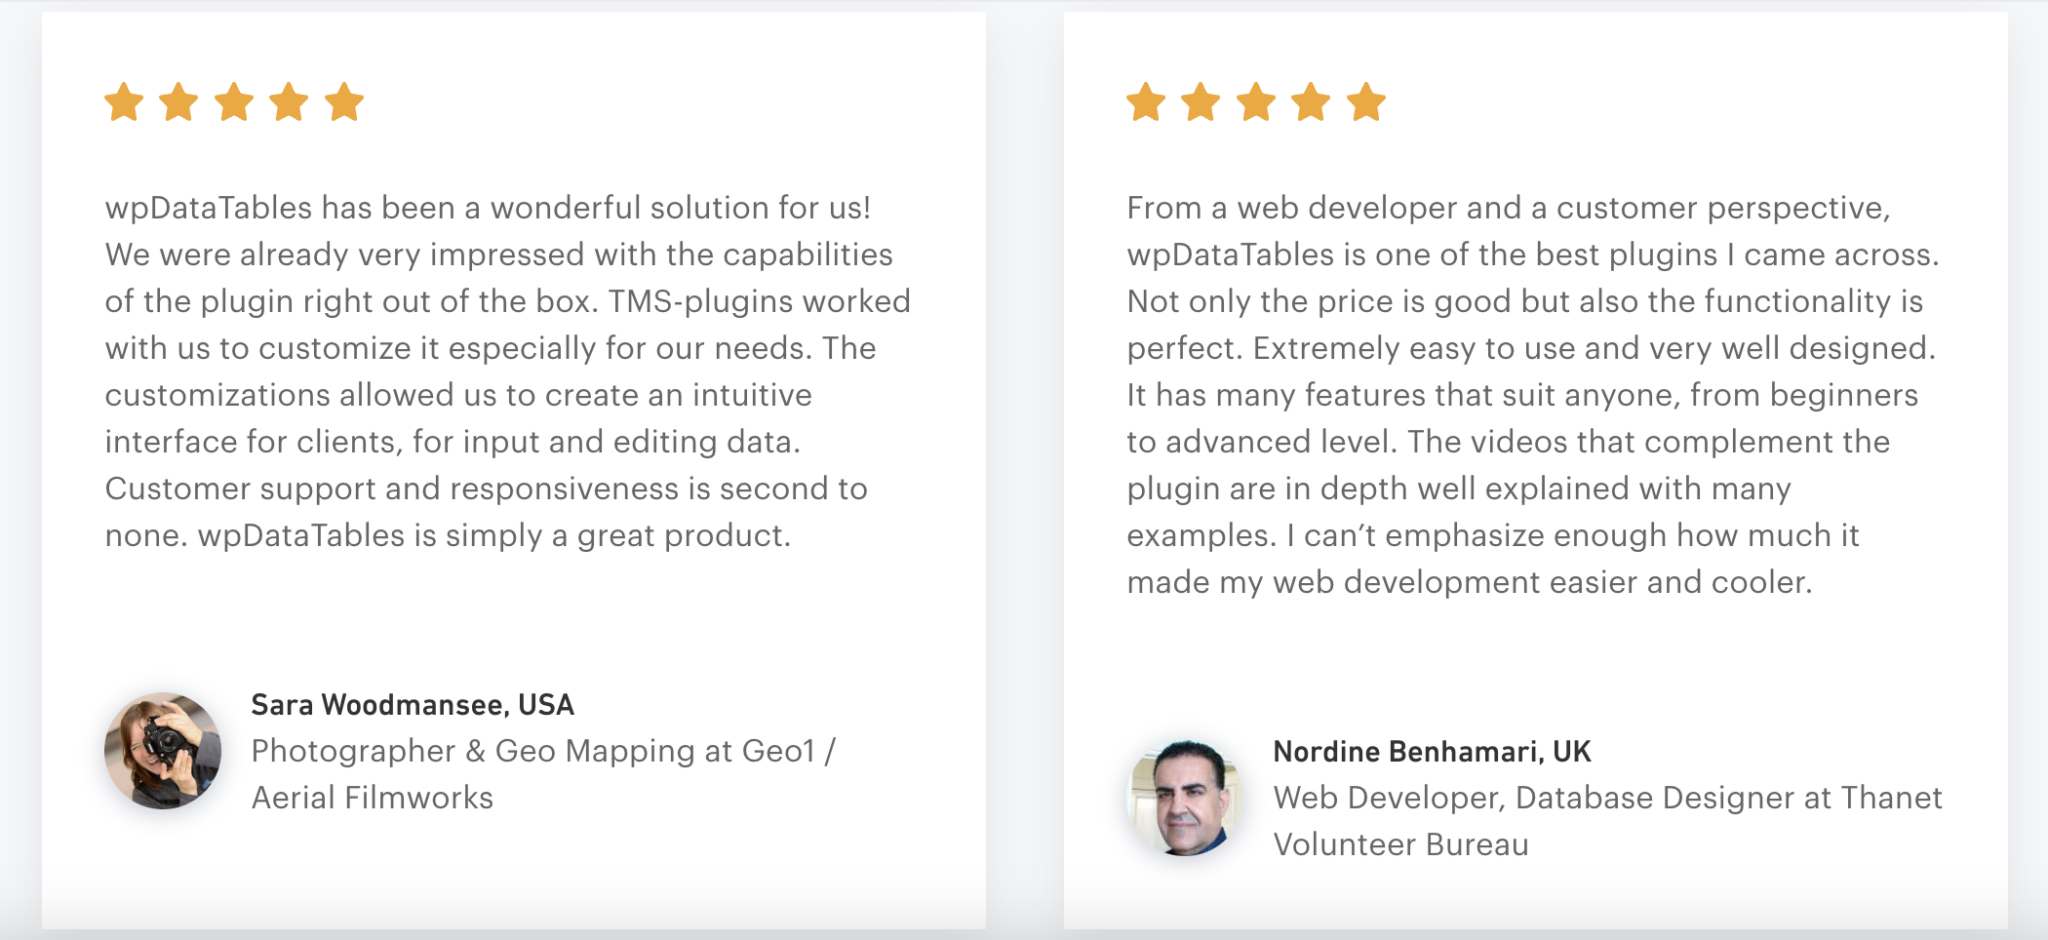Viewport: 2048px width, 940px height.
Task: Click the first star in Nordine Benhamari's review
Action: 1146,102
